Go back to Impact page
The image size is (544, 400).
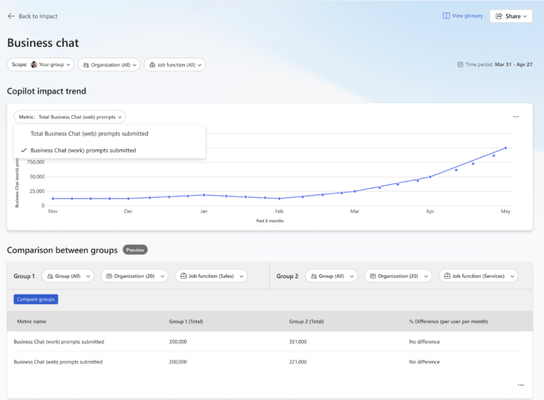[x=33, y=16]
